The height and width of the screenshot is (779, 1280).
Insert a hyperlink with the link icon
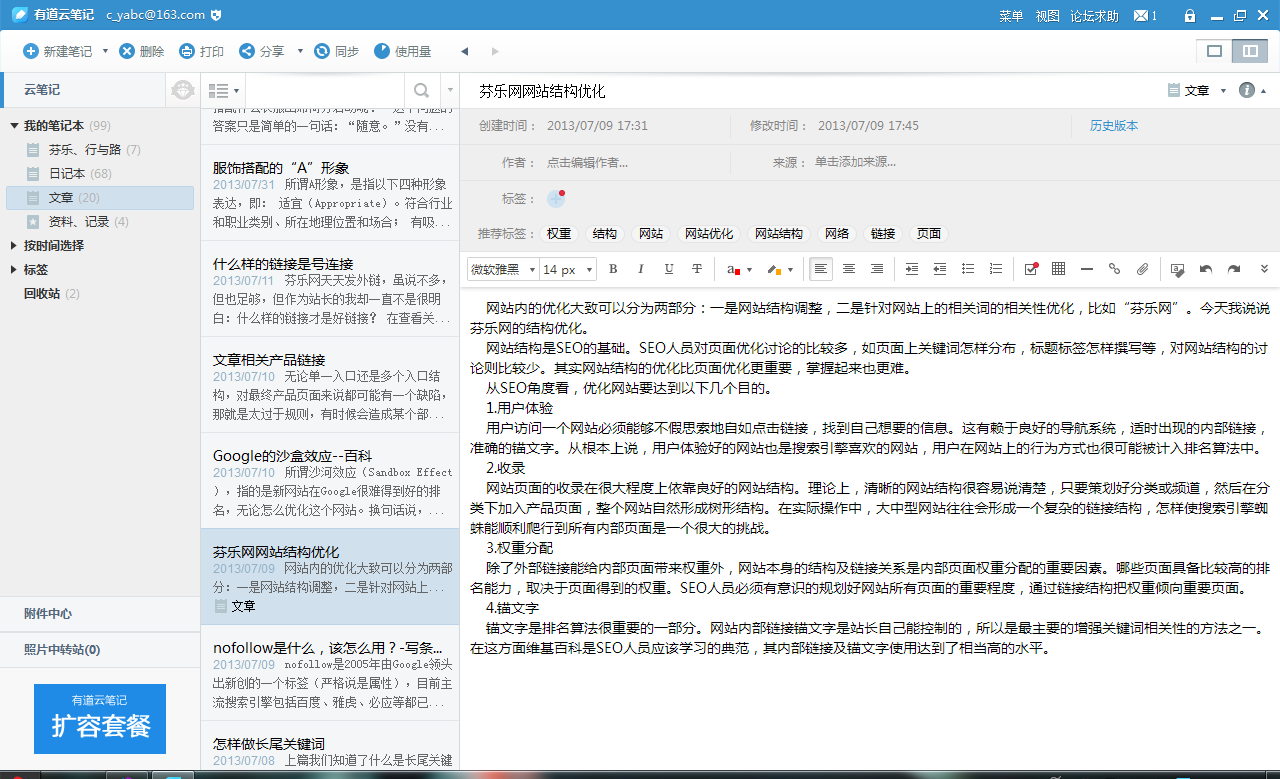(x=1114, y=268)
